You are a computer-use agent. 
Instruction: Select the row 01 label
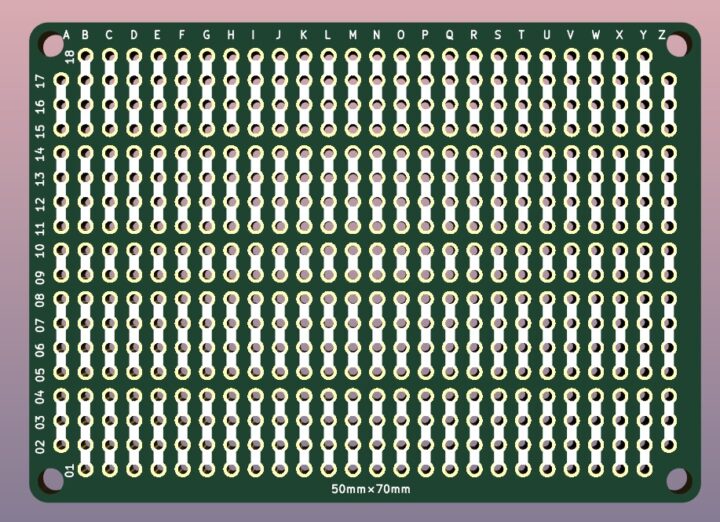pyautogui.click(x=69, y=469)
